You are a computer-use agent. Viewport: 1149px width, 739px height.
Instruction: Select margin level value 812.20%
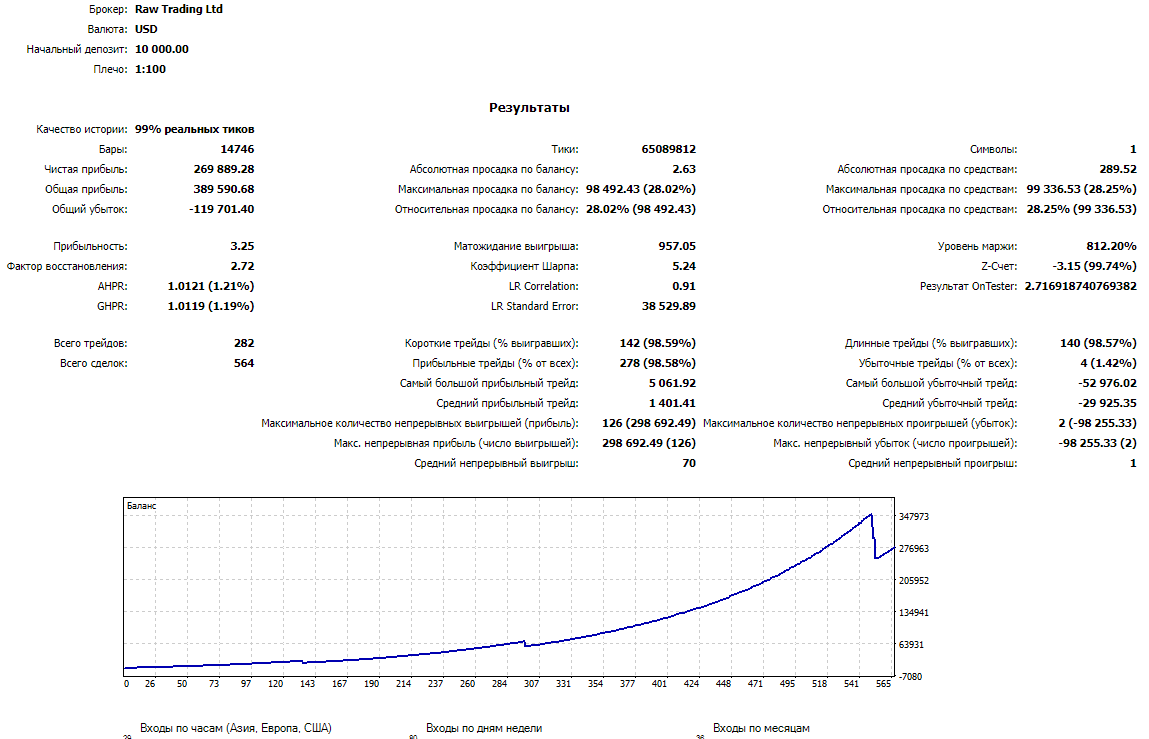(x=1112, y=246)
